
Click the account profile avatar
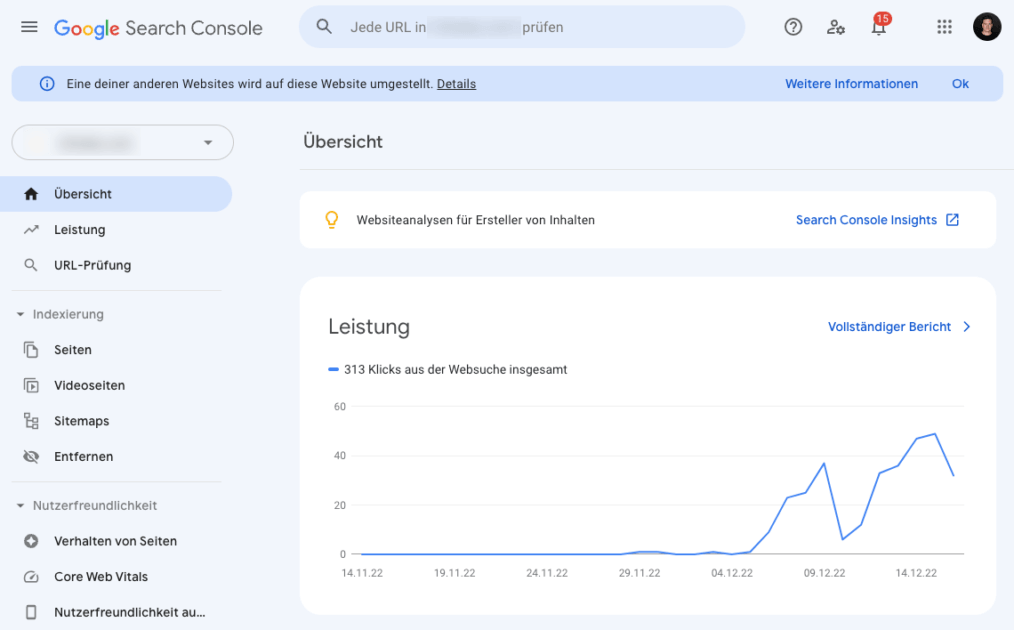[x=986, y=27]
